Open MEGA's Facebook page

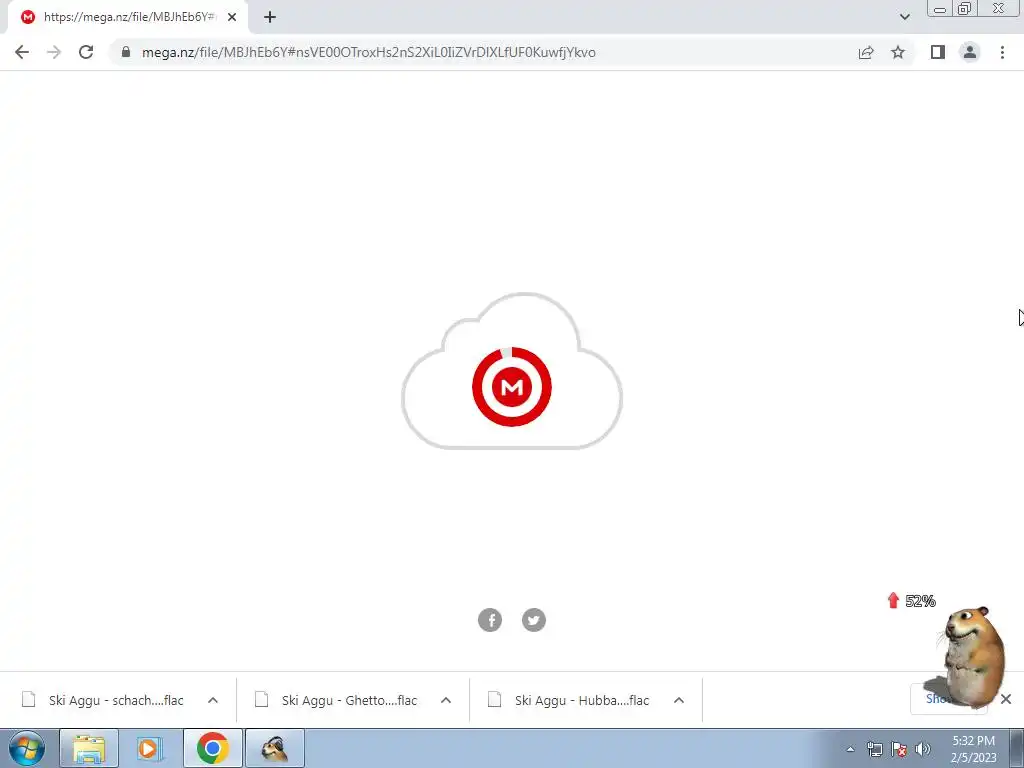pos(490,620)
